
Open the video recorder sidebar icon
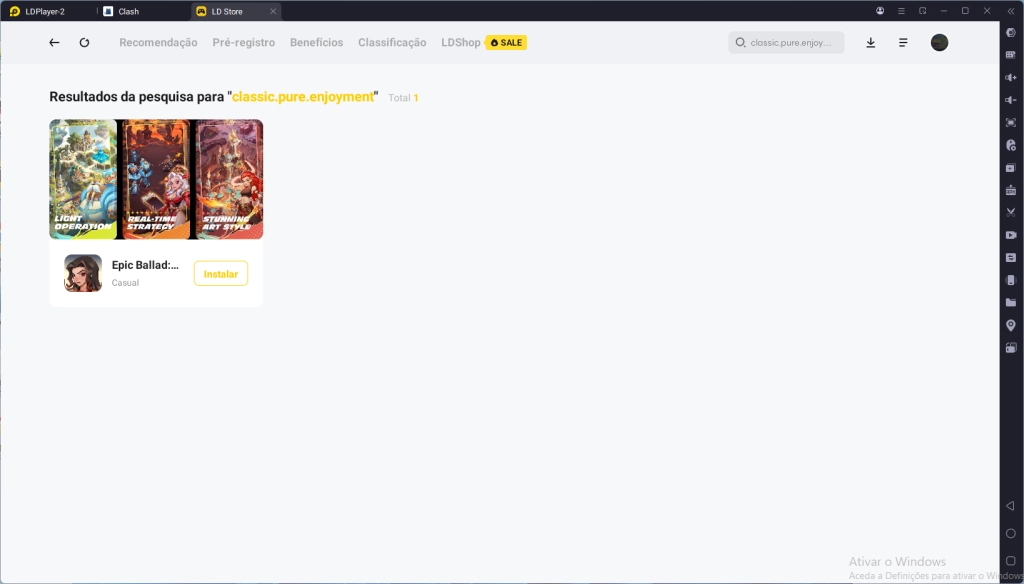[1011, 235]
